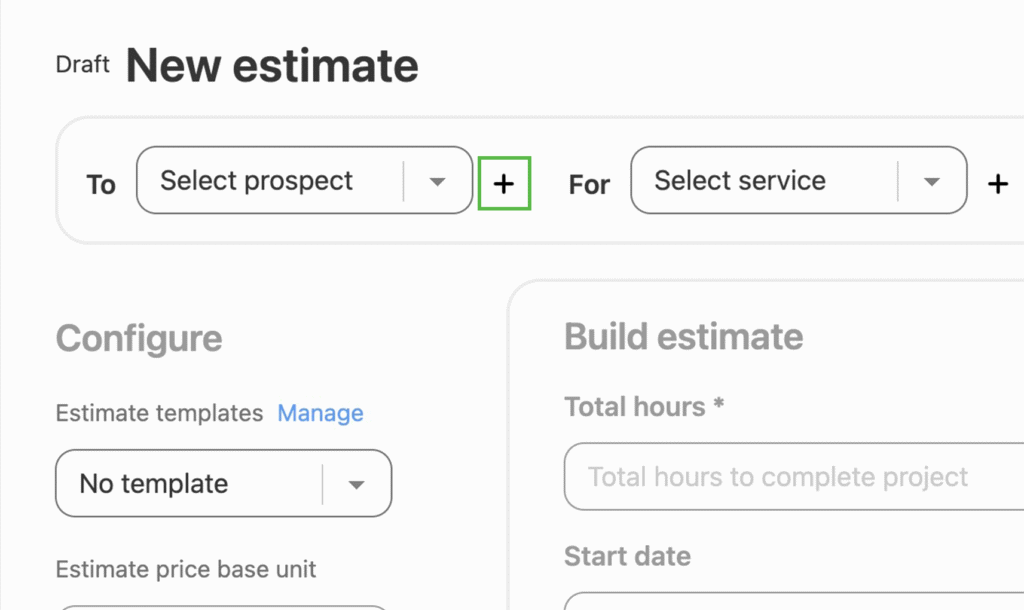Click the 'No template' selected value text
Screen dimensions: 1024x610
coord(154,484)
